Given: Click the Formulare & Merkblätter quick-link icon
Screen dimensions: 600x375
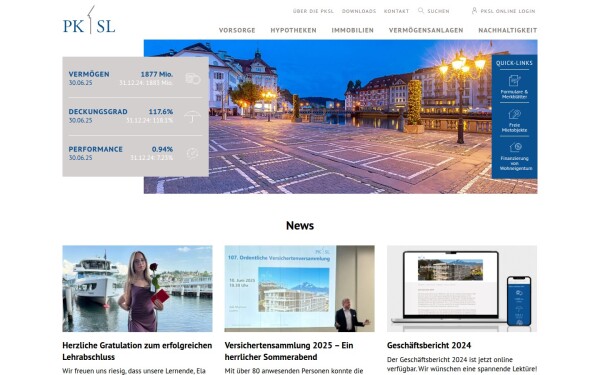Looking at the screenshot, I should (x=514, y=80).
